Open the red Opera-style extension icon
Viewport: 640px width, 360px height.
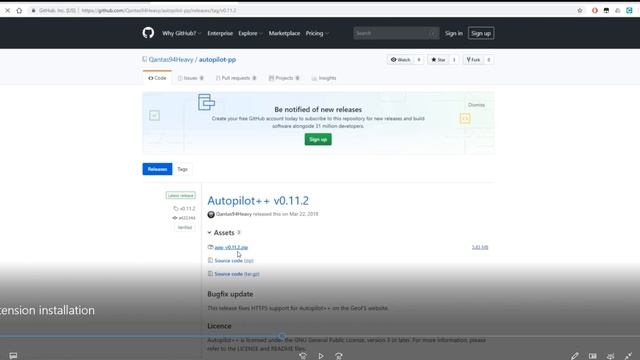pos(595,11)
